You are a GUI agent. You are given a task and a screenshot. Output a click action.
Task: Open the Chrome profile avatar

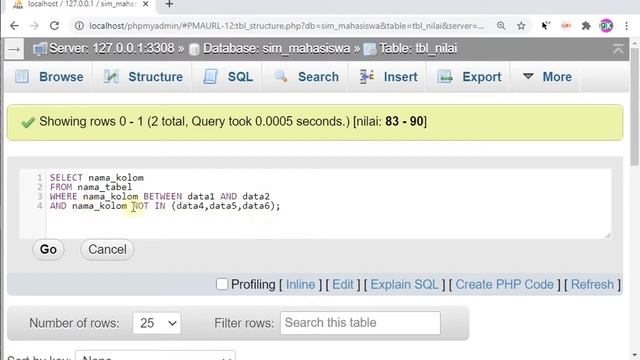click(x=606, y=26)
